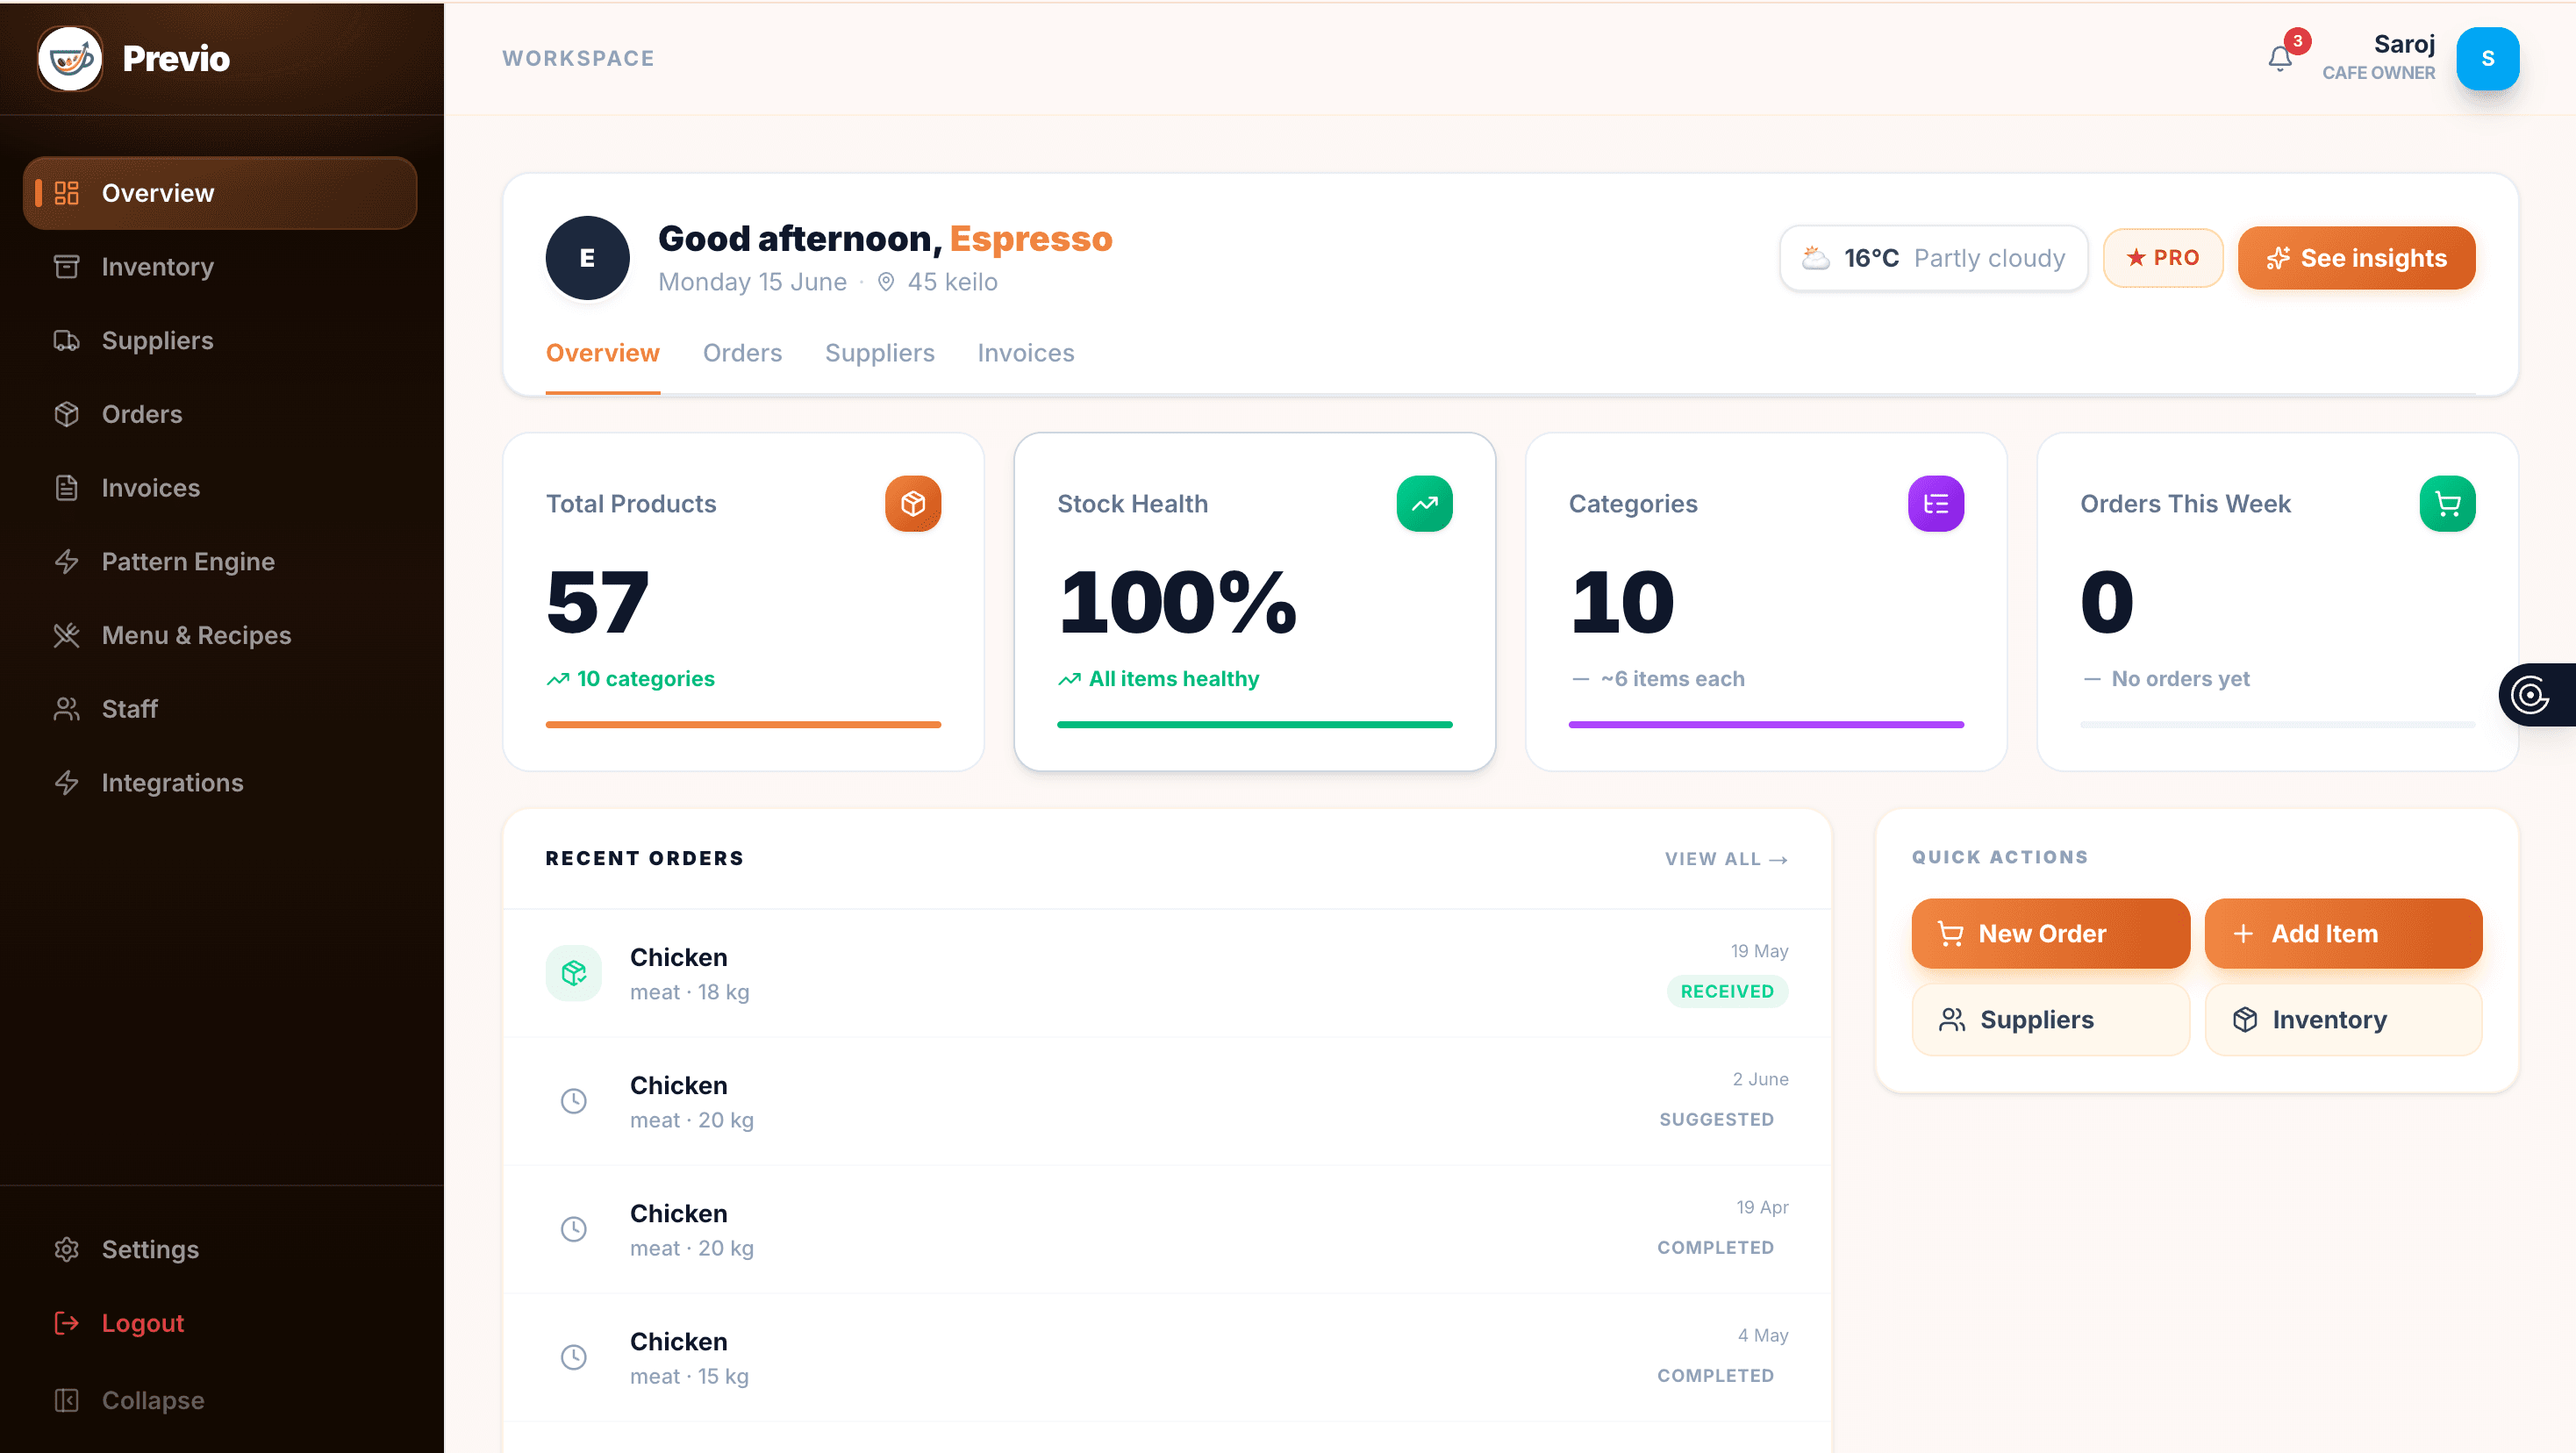
Task: Click the location pin icon near 45 keilo
Action: click(x=886, y=282)
